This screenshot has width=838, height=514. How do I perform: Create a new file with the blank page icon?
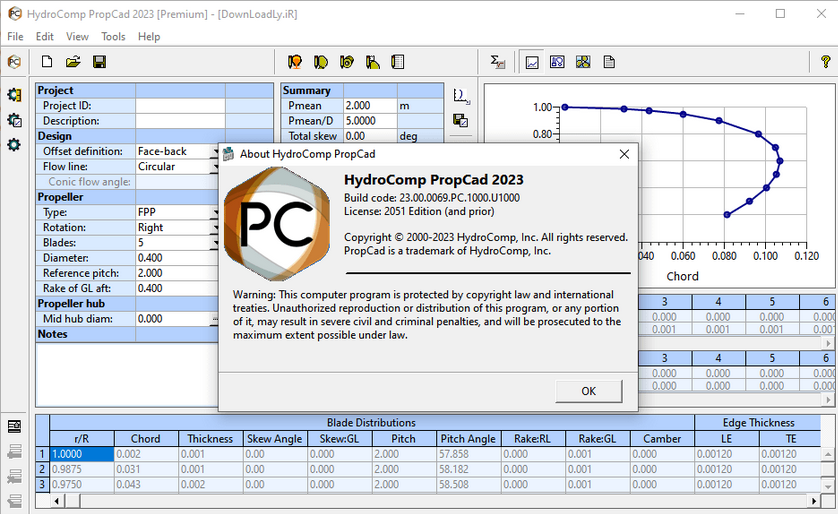pyautogui.click(x=47, y=62)
